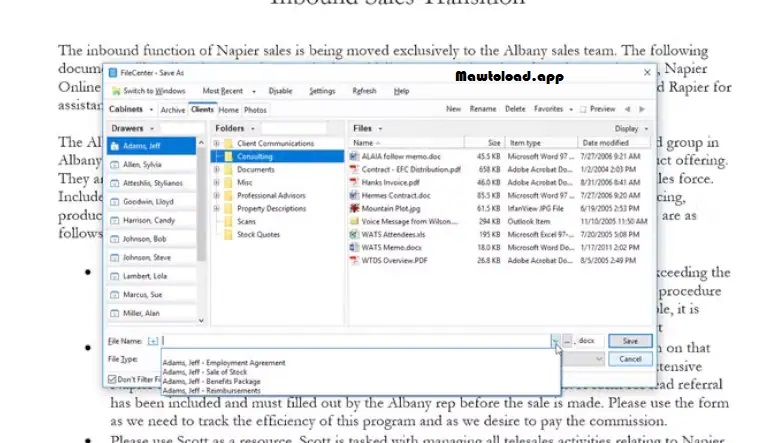The image size is (770, 443).
Task: Click the Mountain Plot.jpg file icon
Action: [x=354, y=209]
